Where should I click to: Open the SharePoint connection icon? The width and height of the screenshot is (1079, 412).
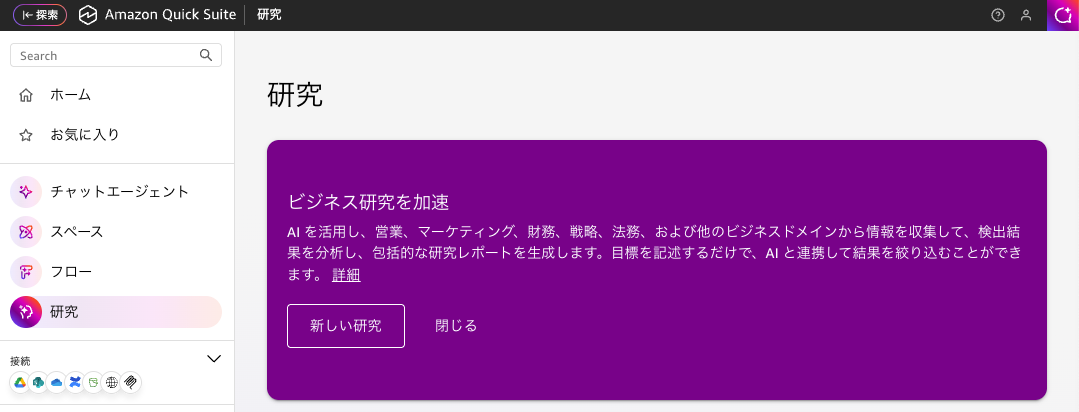point(39,382)
